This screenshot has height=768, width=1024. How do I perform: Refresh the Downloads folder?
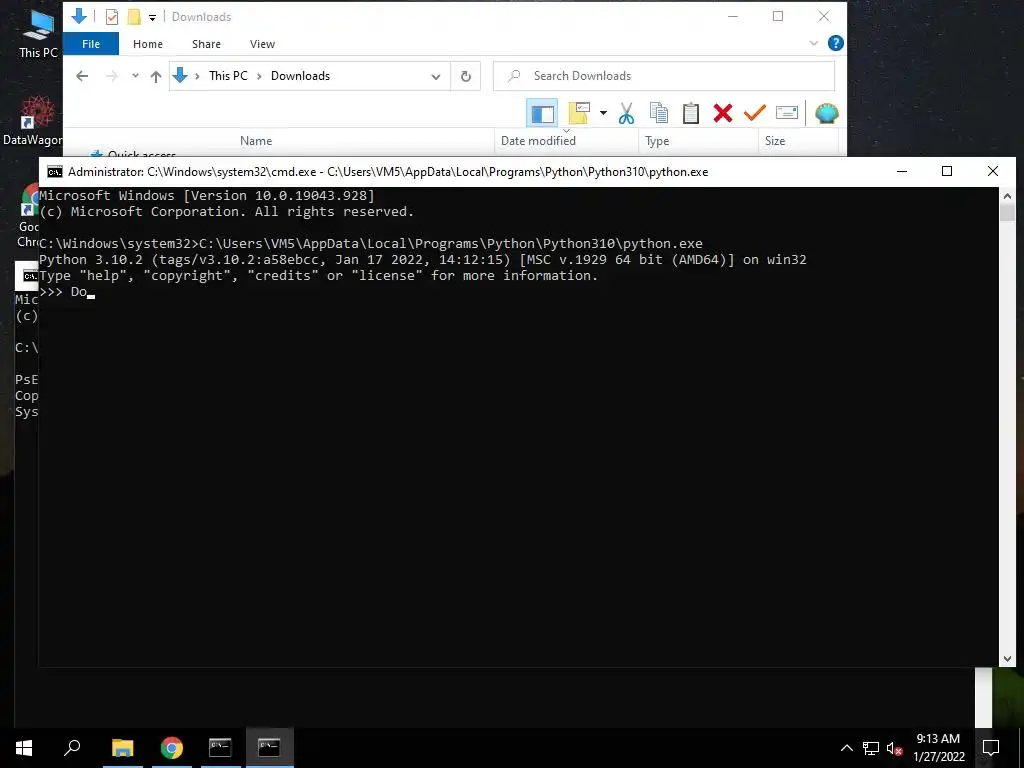(466, 76)
